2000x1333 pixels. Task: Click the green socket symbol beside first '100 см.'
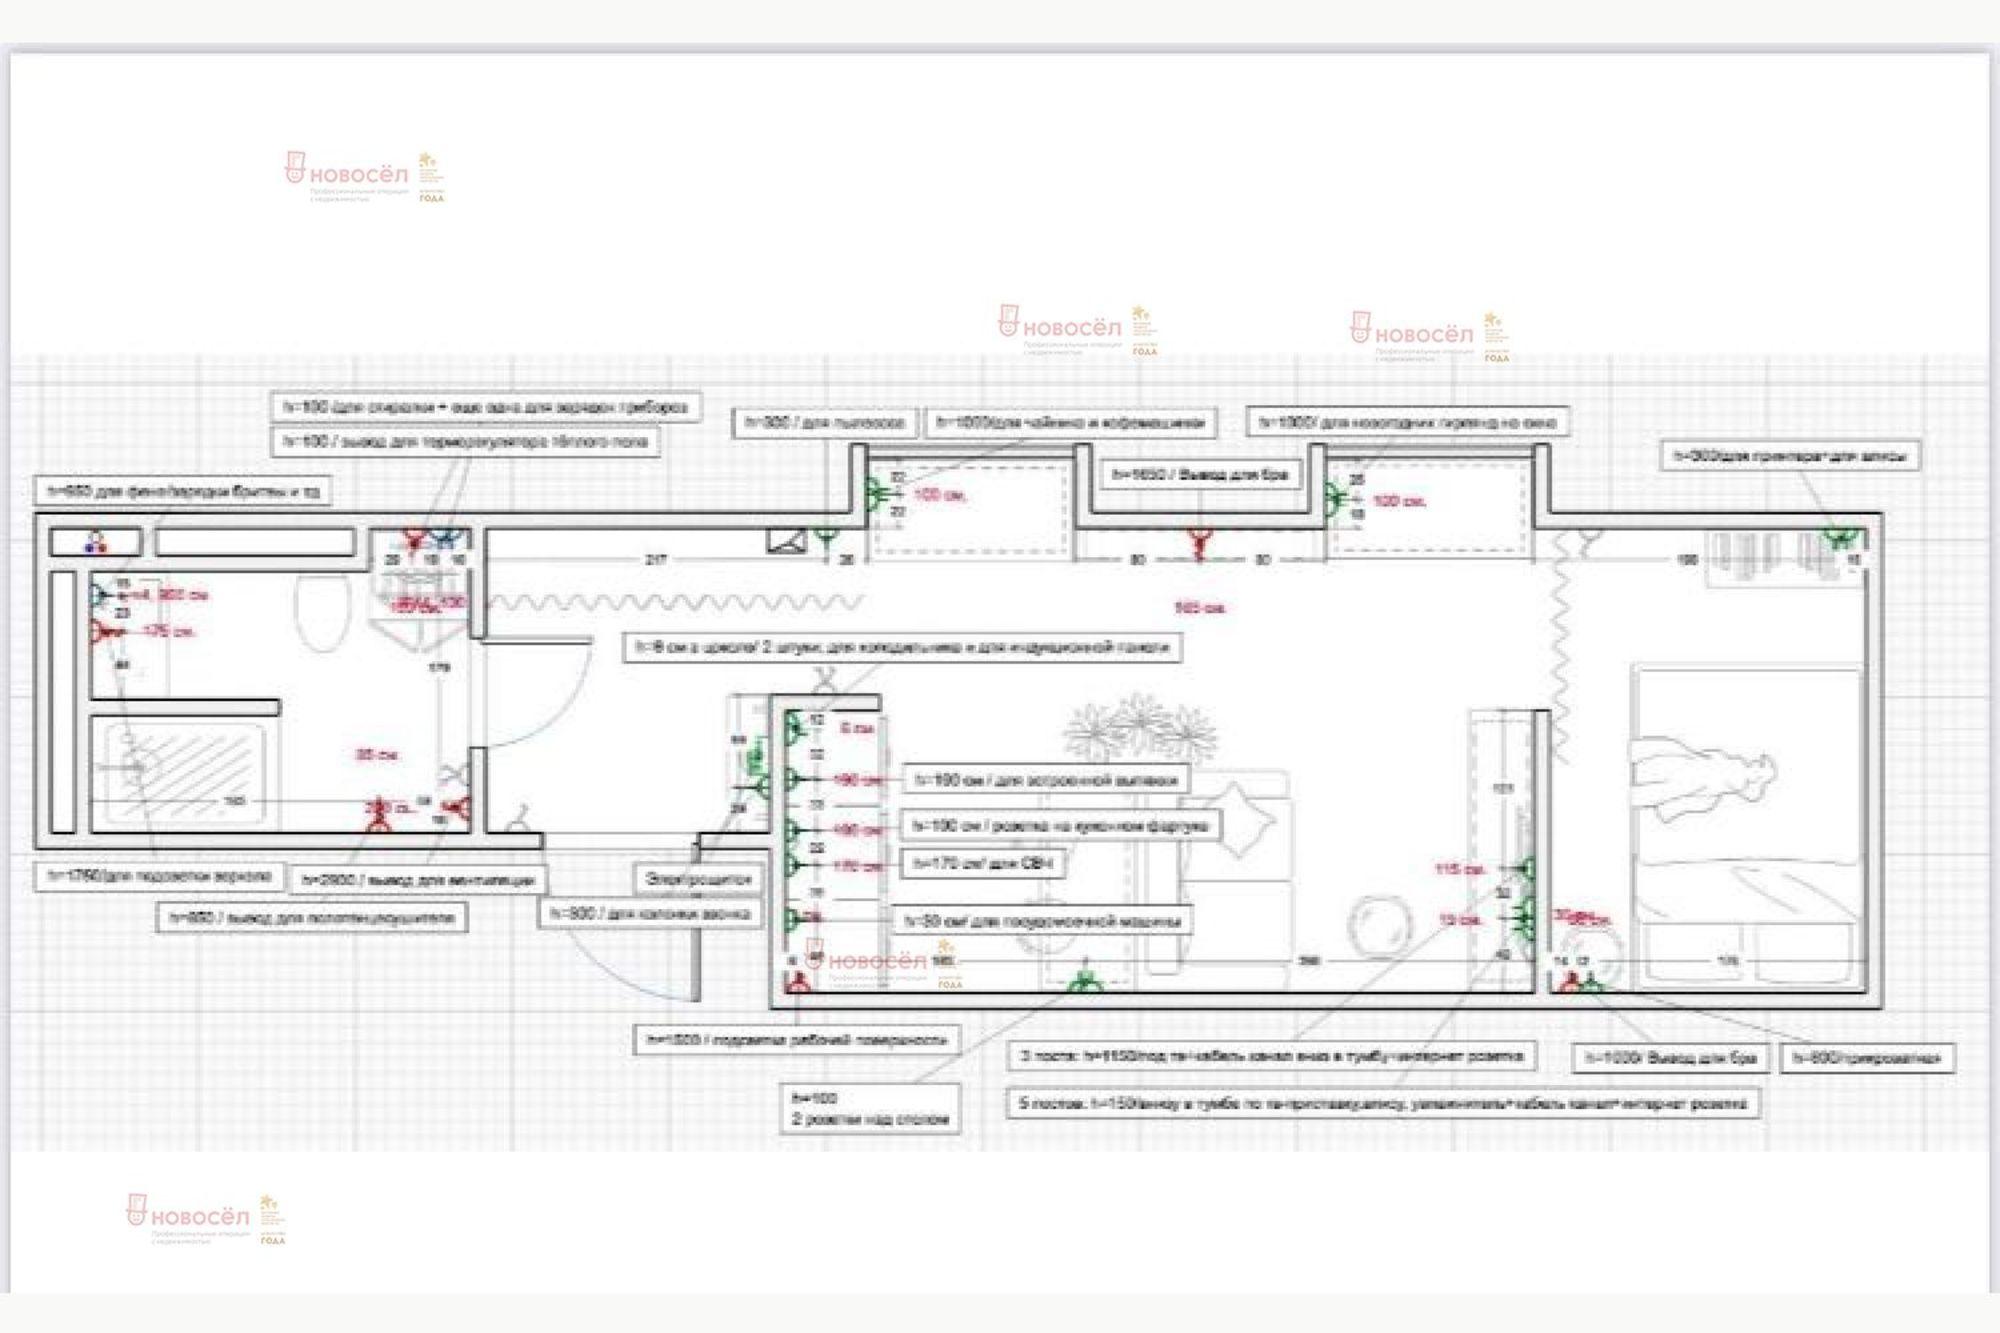[876, 494]
